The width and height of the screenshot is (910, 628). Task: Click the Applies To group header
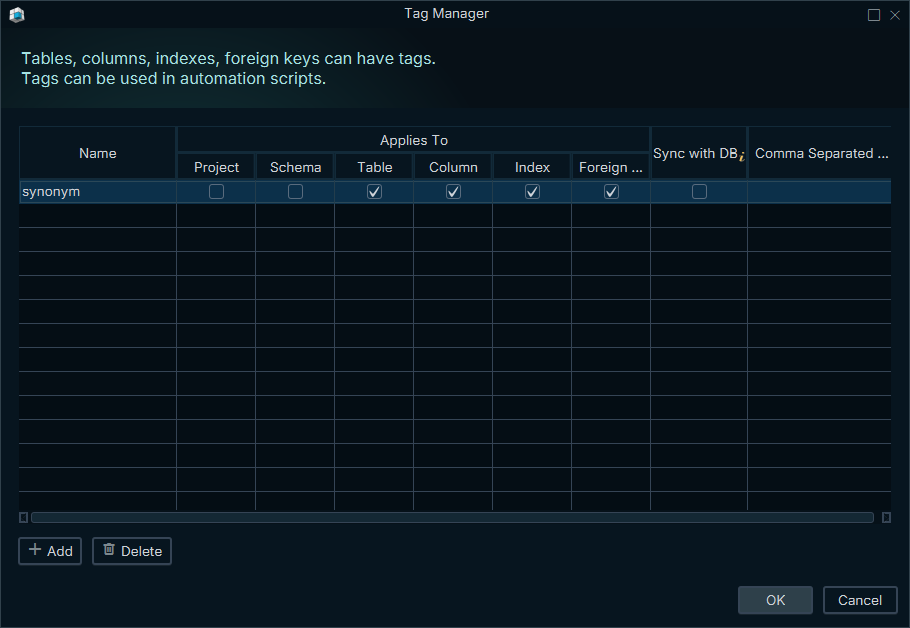pos(413,140)
